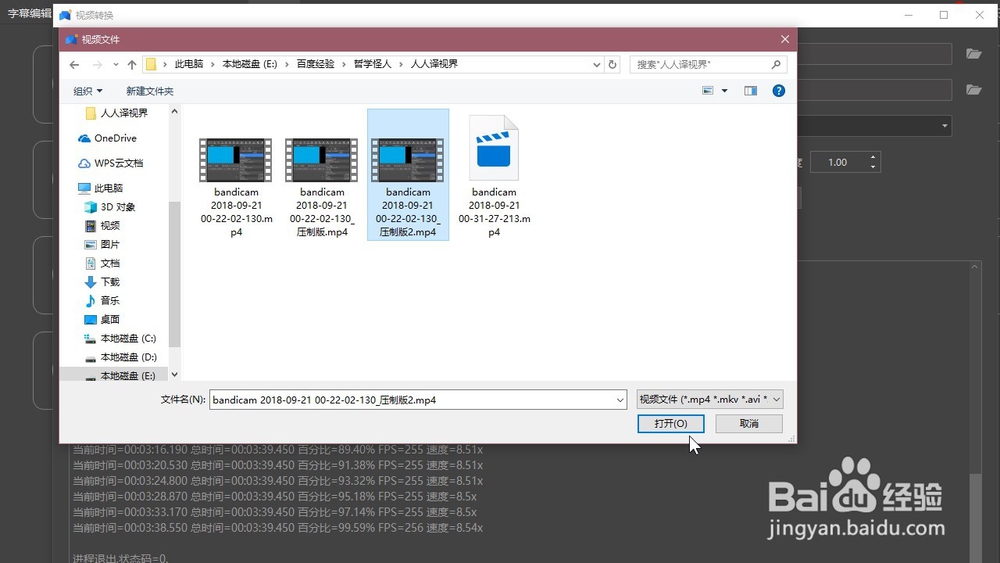Click first folder icon in 视频转换 window
Viewport: 1000px width, 563px height.
[973, 54]
